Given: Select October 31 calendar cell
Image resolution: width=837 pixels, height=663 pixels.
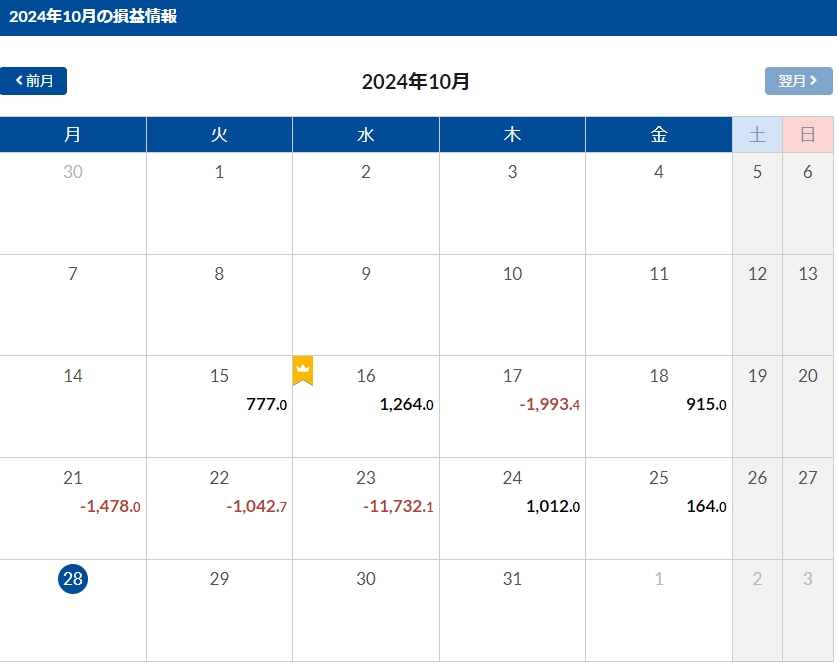Looking at the screenshot, I should tap(512, 609).
